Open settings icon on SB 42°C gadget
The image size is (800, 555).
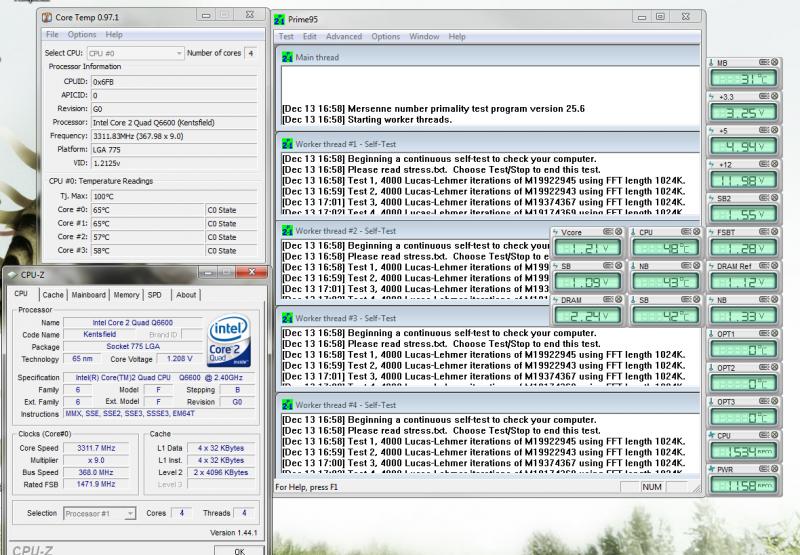tap(686, 299)
